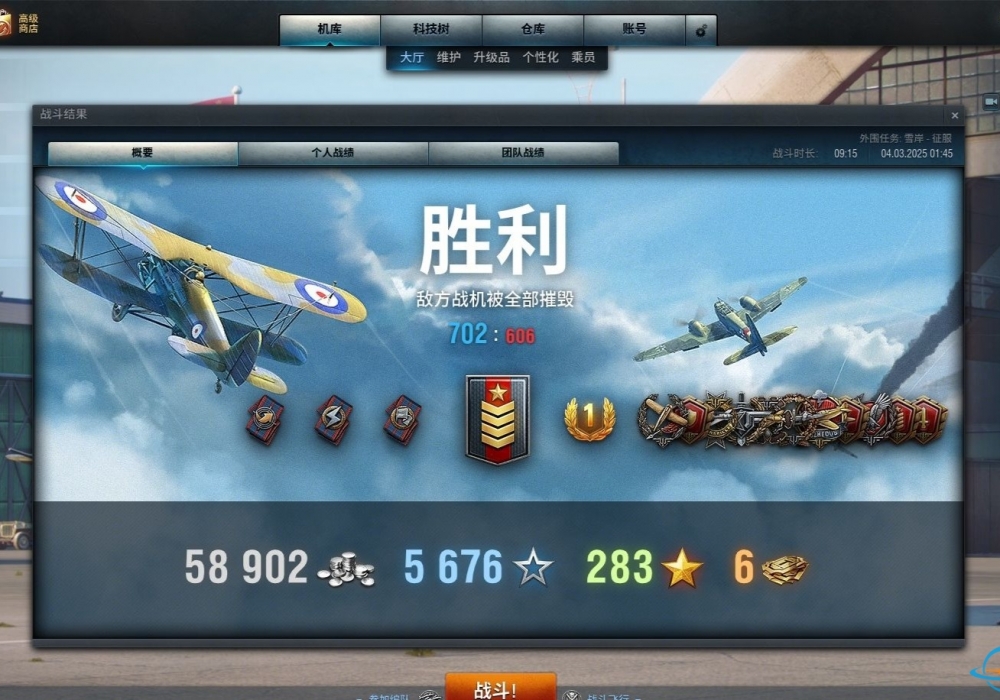Open the settings gear in top bar
This screenshot has width=1000, height=700.
coord(701,30)
